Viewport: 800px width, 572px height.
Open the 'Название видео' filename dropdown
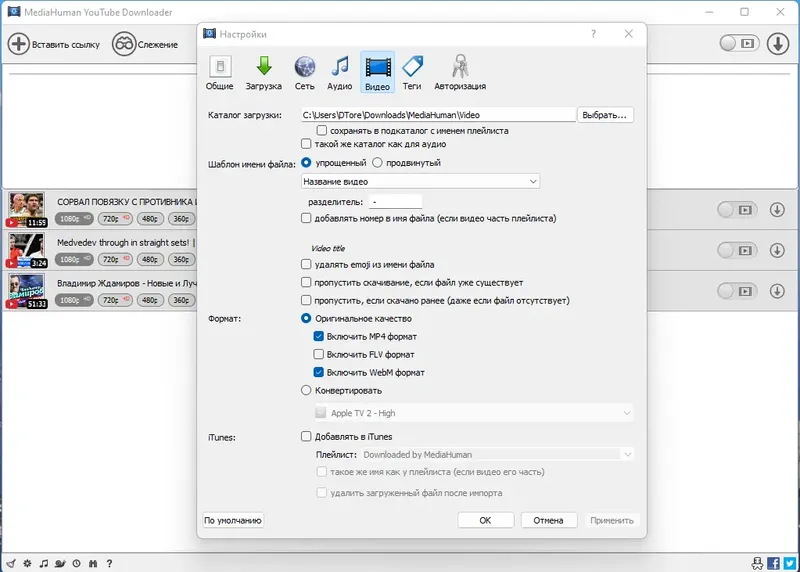tap(420, 181)
